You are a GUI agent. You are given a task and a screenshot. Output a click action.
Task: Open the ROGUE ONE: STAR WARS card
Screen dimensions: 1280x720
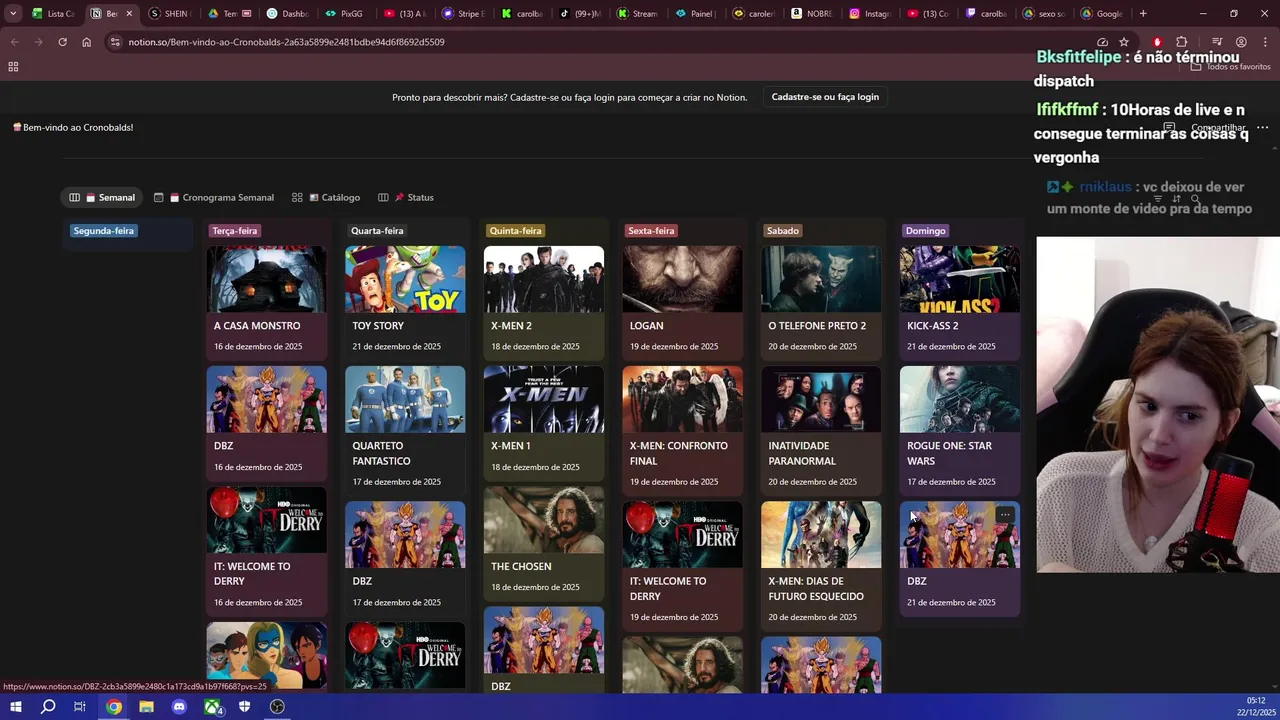click(960, 431)
